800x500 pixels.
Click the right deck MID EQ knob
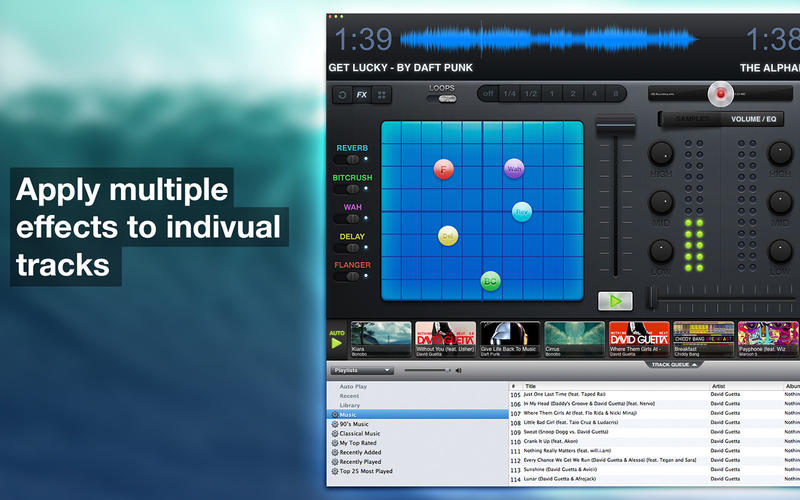coord(780,202)
